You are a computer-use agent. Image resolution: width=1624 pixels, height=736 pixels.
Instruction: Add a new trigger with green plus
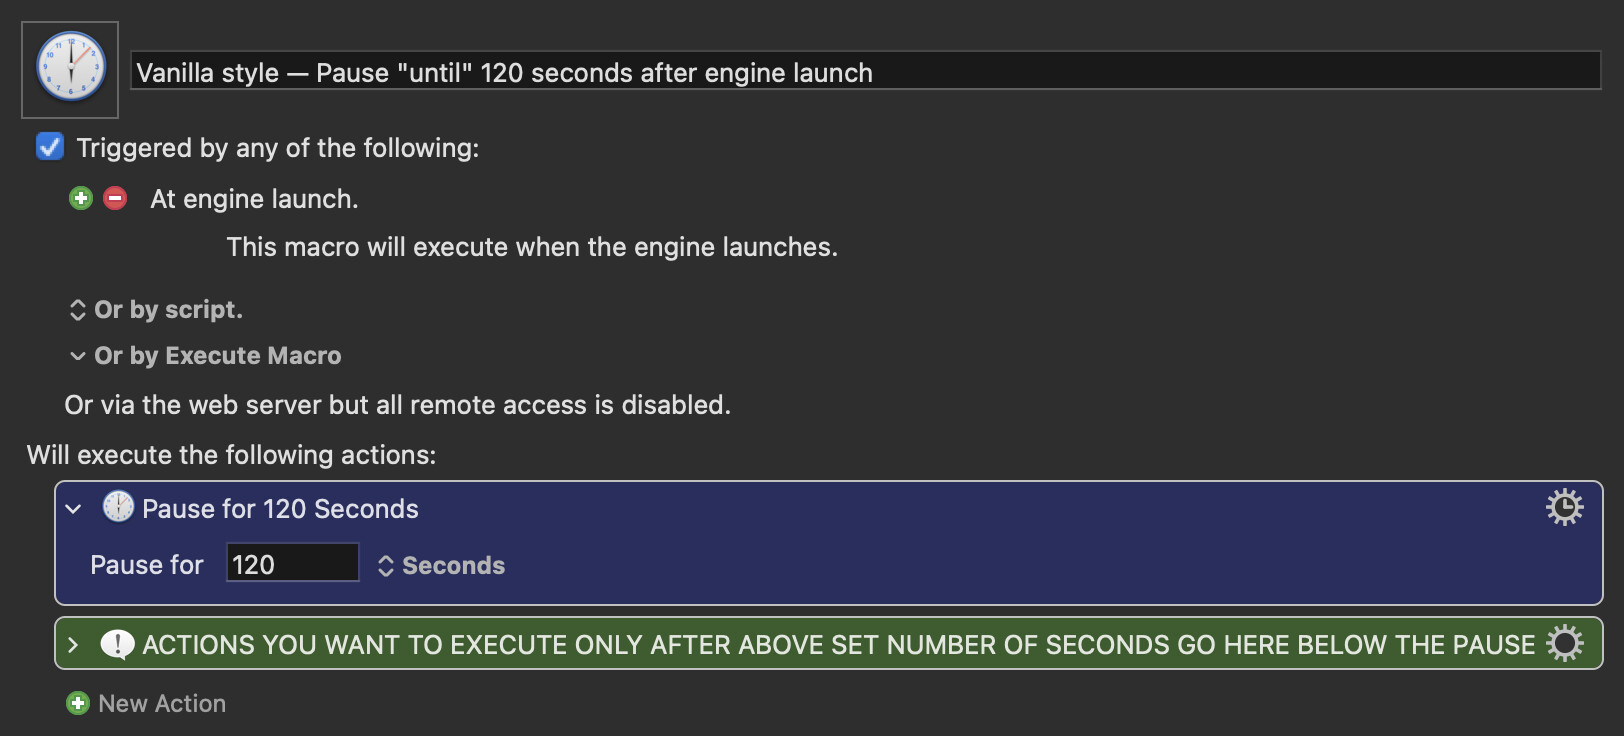pos(81,198)
